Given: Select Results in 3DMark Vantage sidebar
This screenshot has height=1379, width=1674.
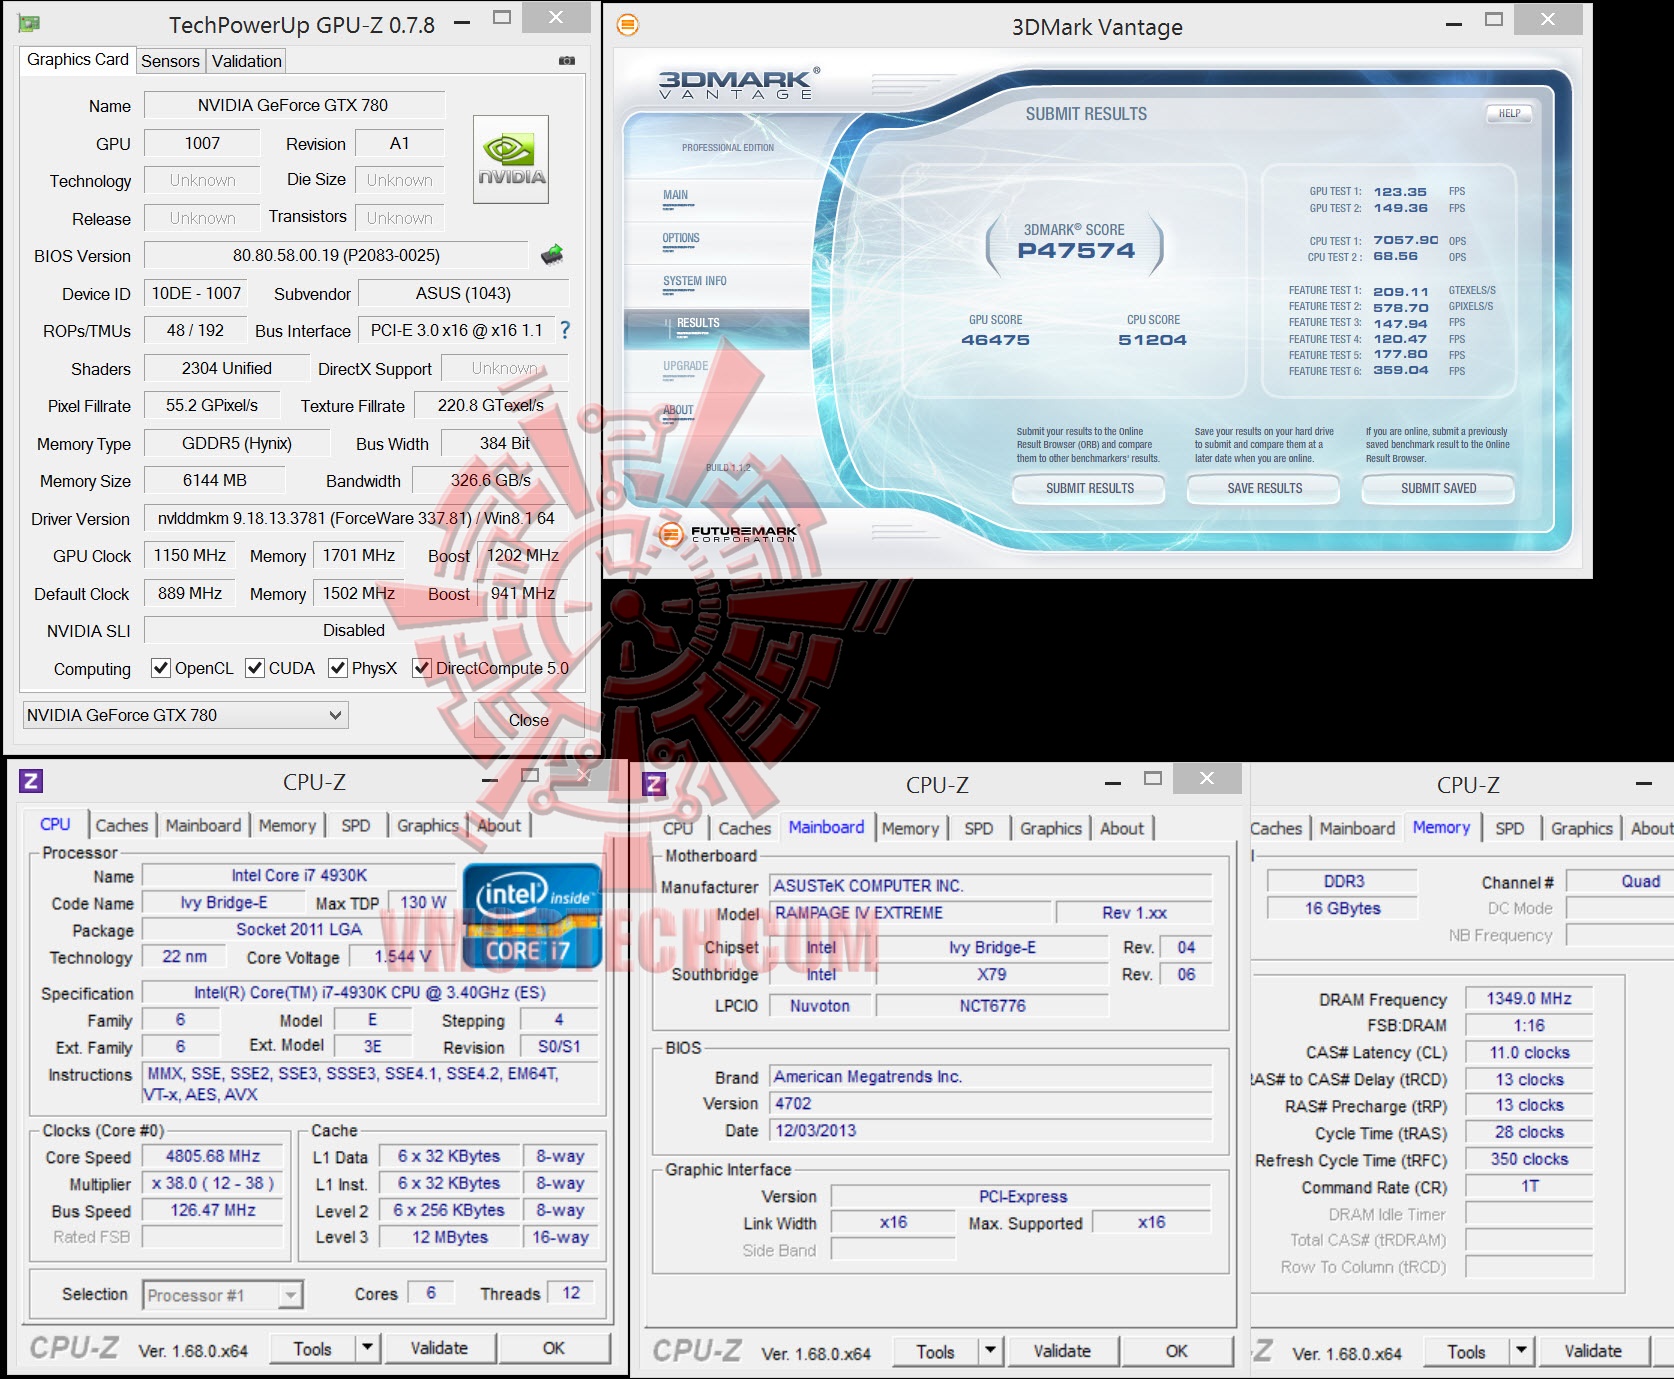Looking at the screenshot, I should (716, 329).
